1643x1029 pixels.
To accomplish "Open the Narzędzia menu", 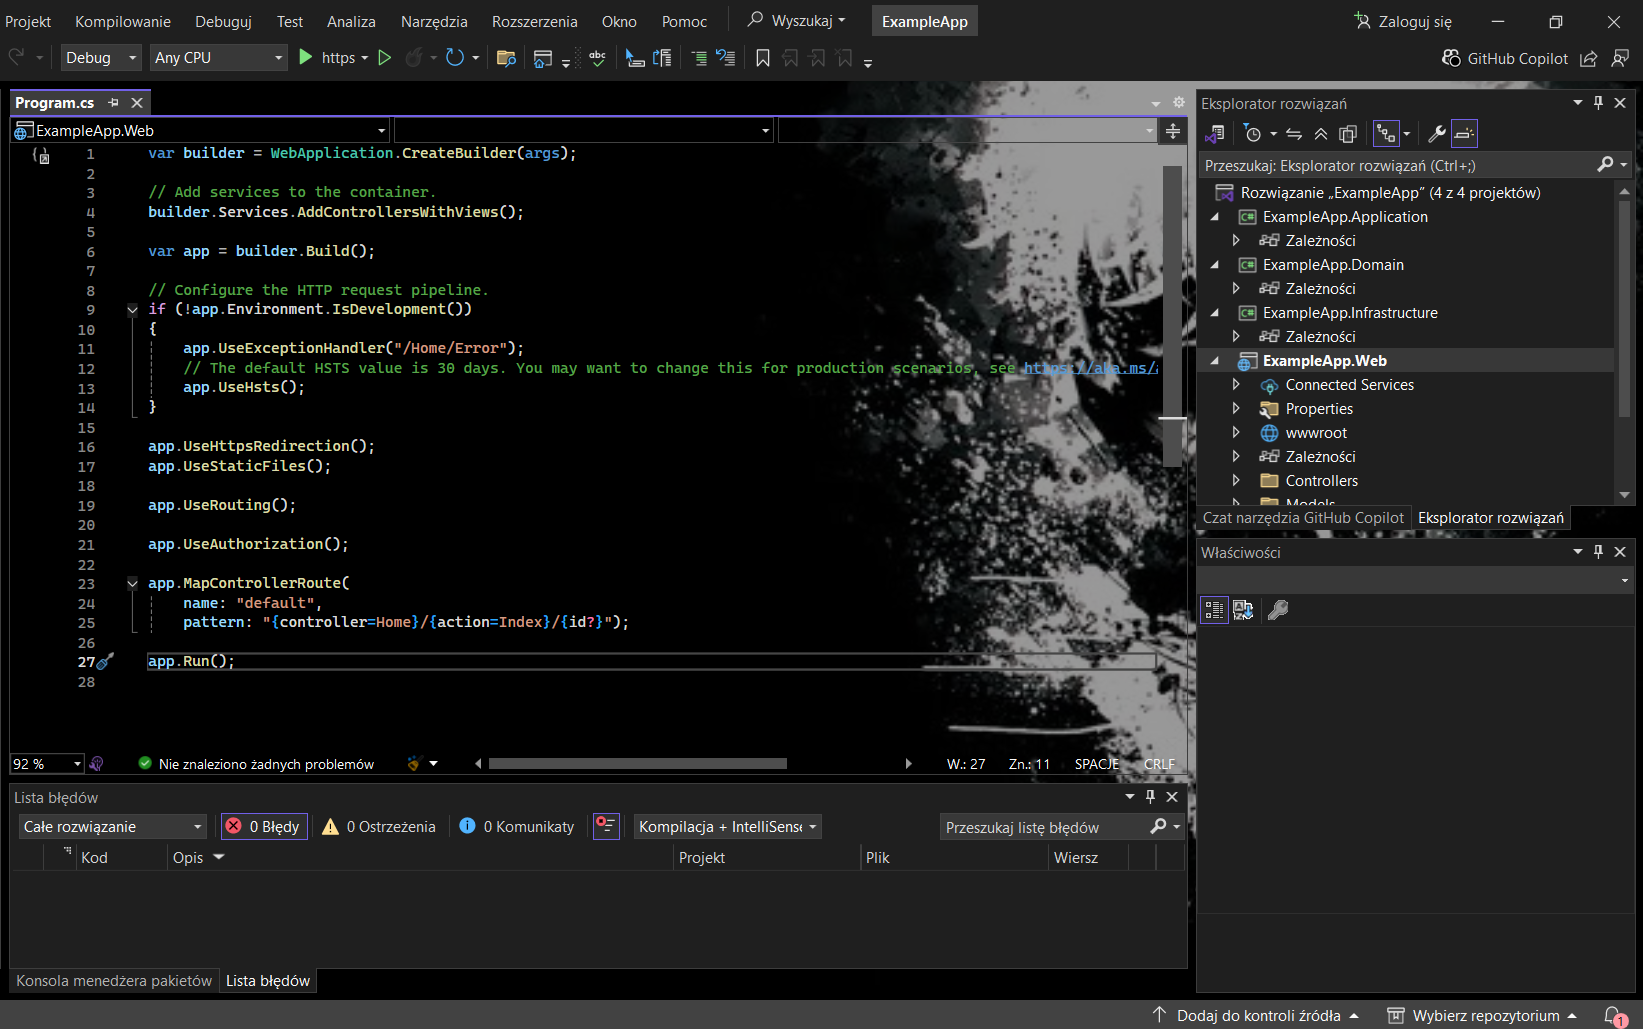I will tap(434, 21).
